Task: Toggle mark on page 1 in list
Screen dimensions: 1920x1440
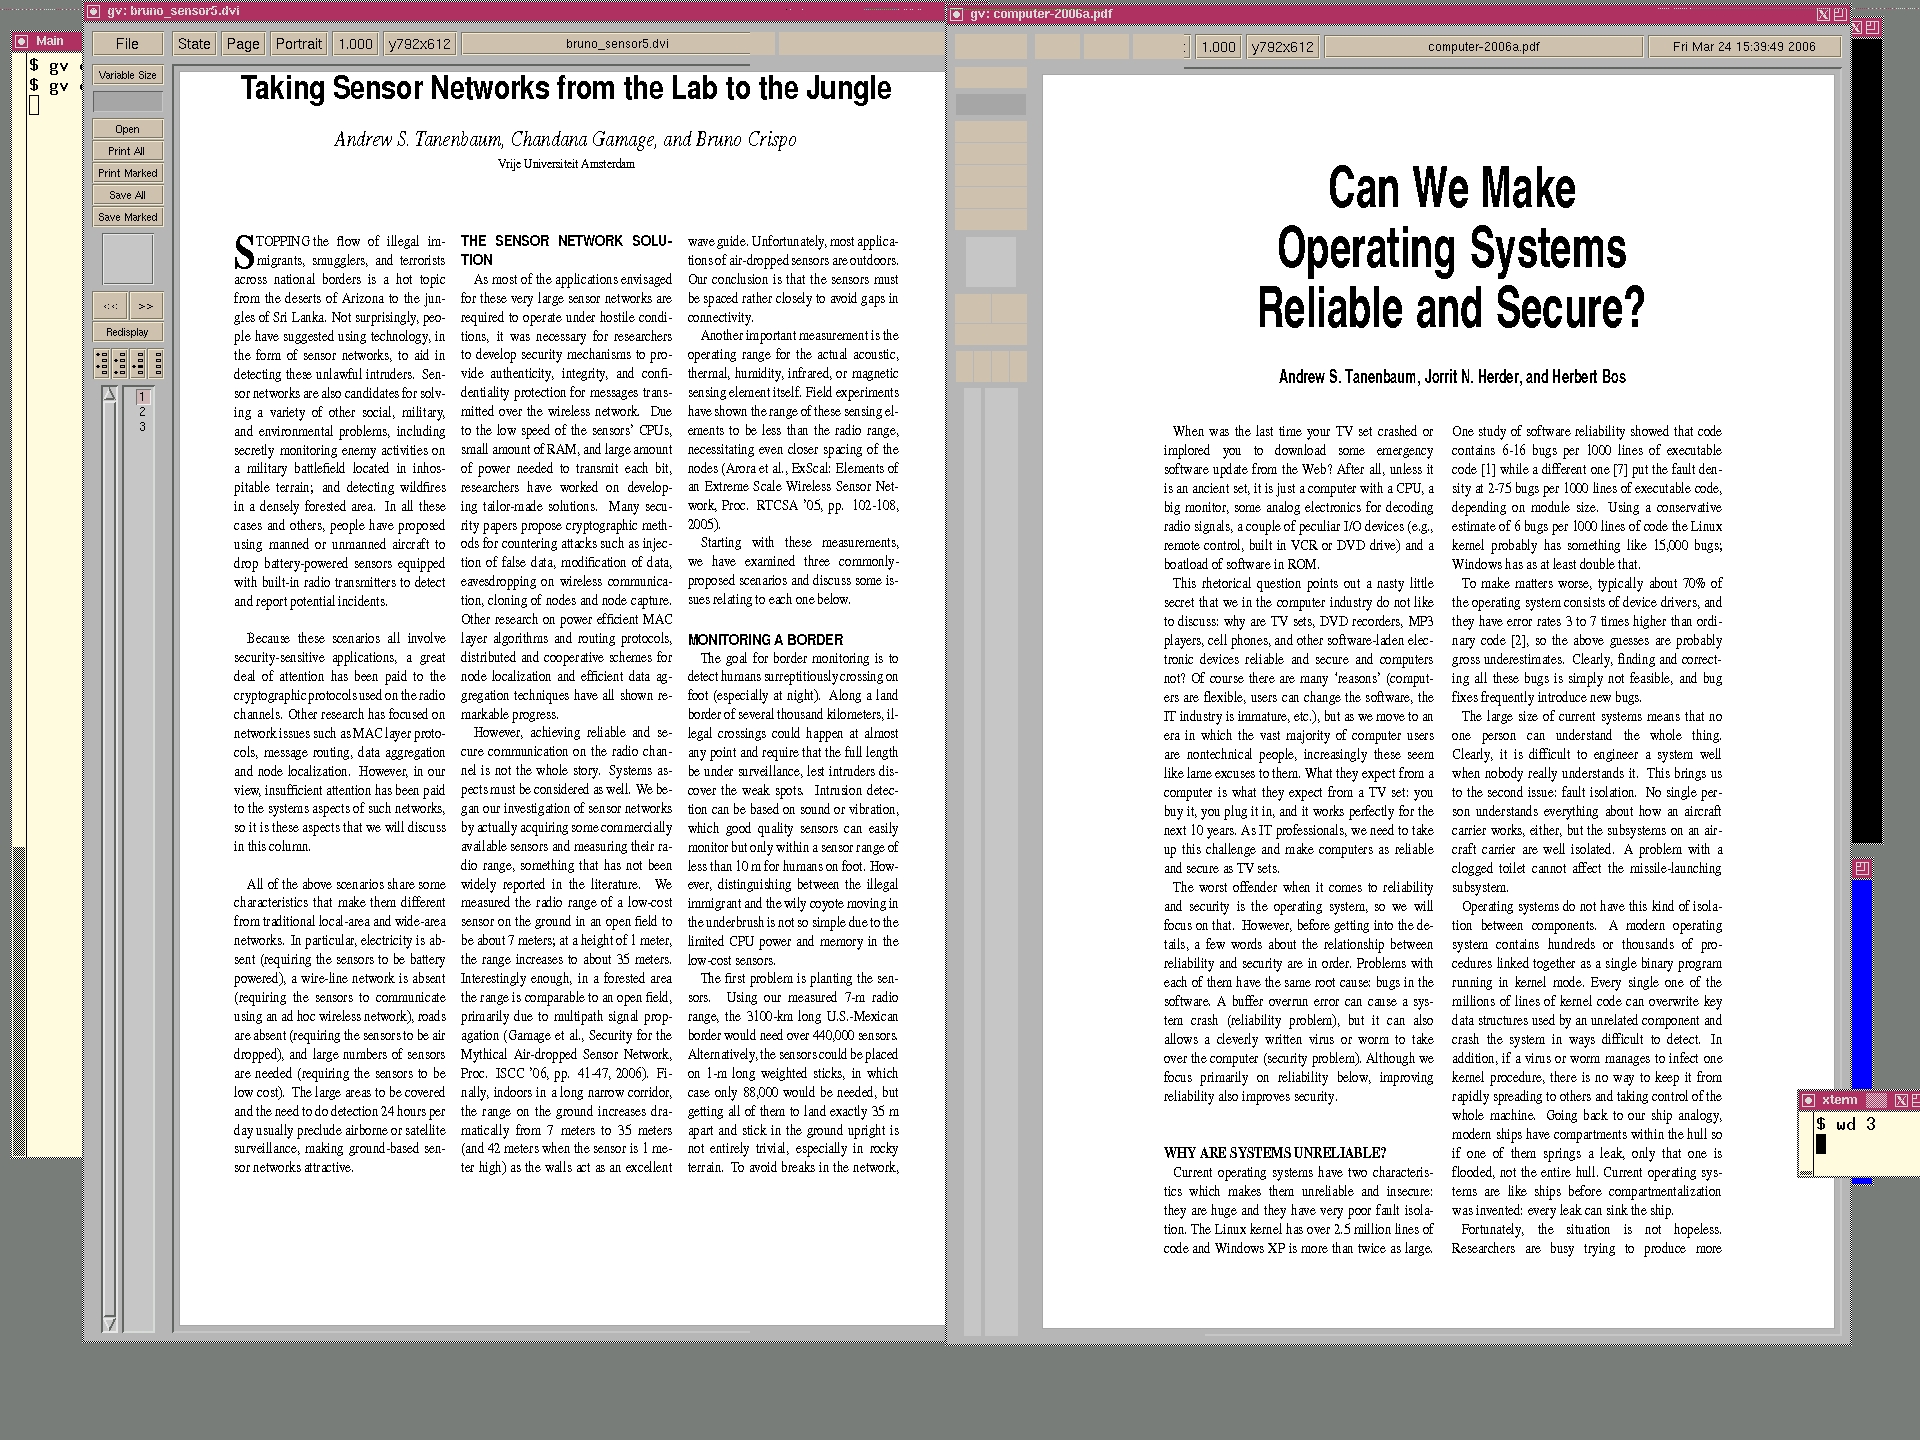Action: (x=142, y=397)
